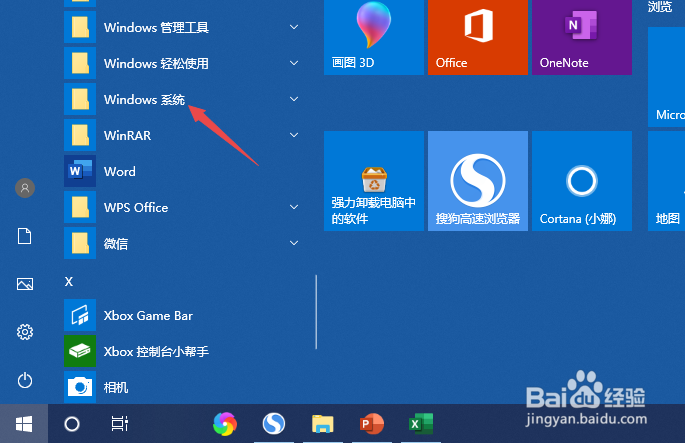
Task: Open the 地图 tile
Action: (667, 181)
